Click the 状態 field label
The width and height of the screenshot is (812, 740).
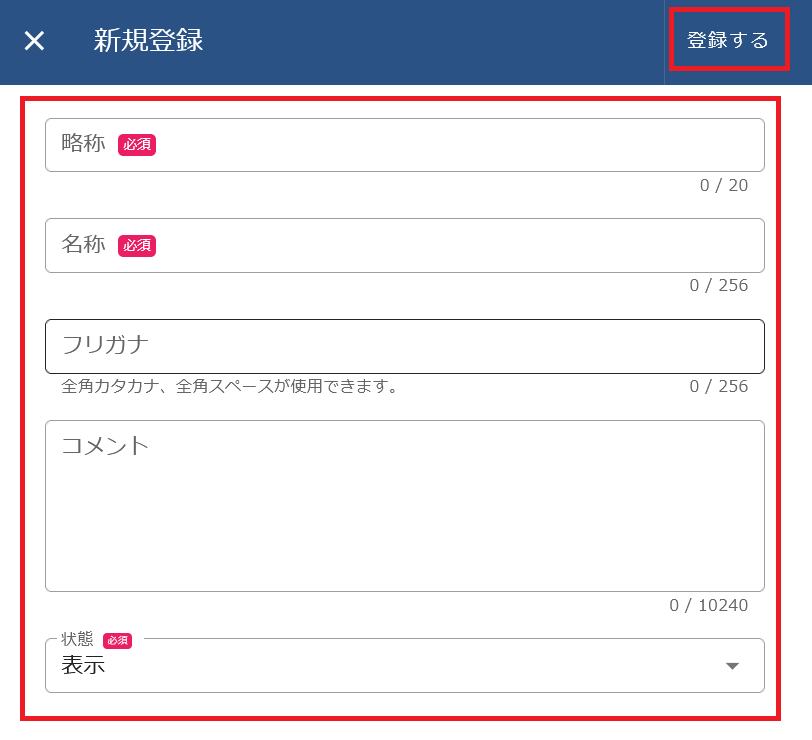tap(77, 640)
